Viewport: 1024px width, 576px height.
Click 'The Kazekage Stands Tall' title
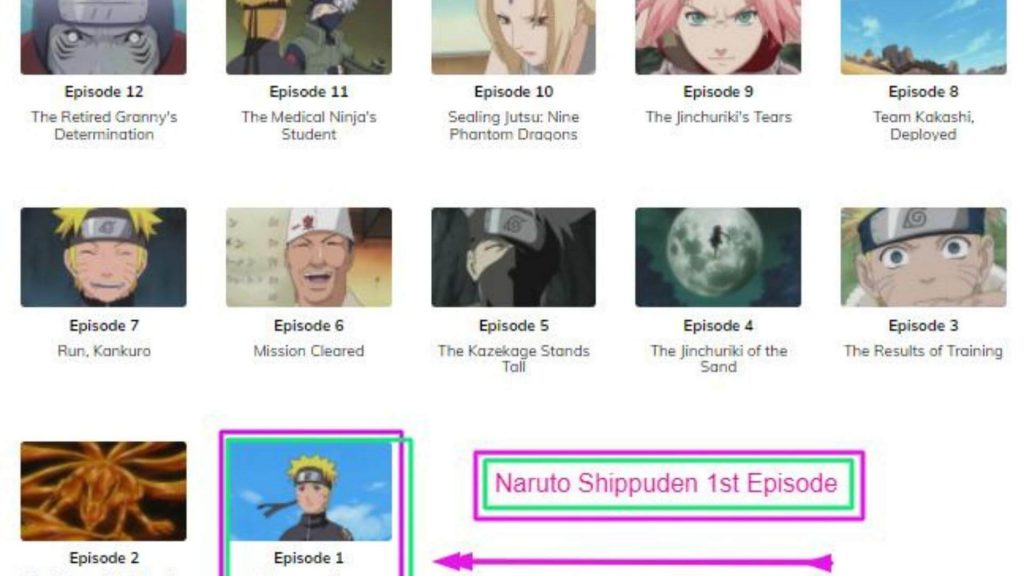pos(513,359)
